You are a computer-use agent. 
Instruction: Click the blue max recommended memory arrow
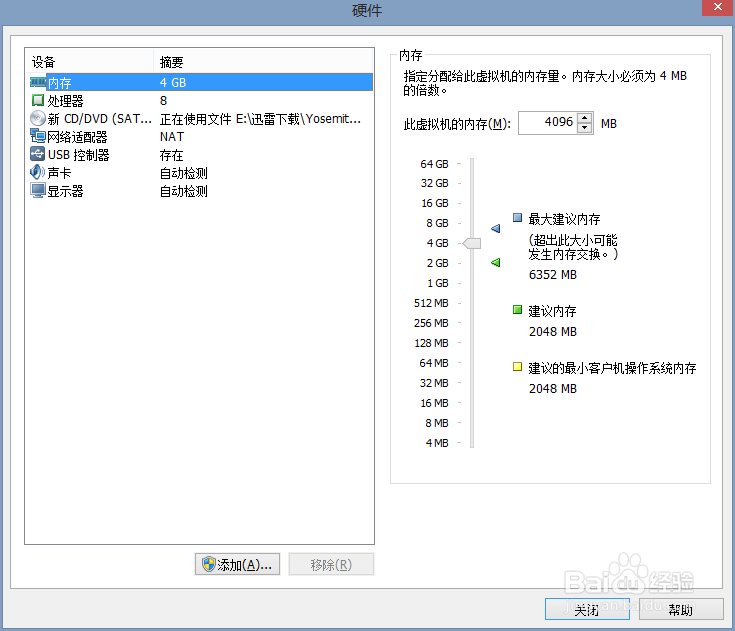click(495, 228)
